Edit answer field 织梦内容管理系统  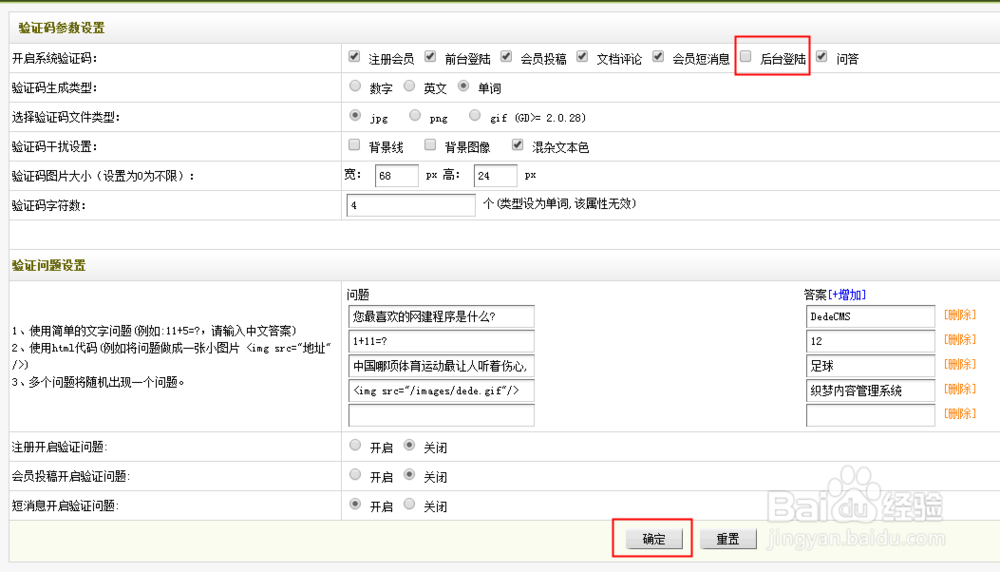click(x=871, y=391)
